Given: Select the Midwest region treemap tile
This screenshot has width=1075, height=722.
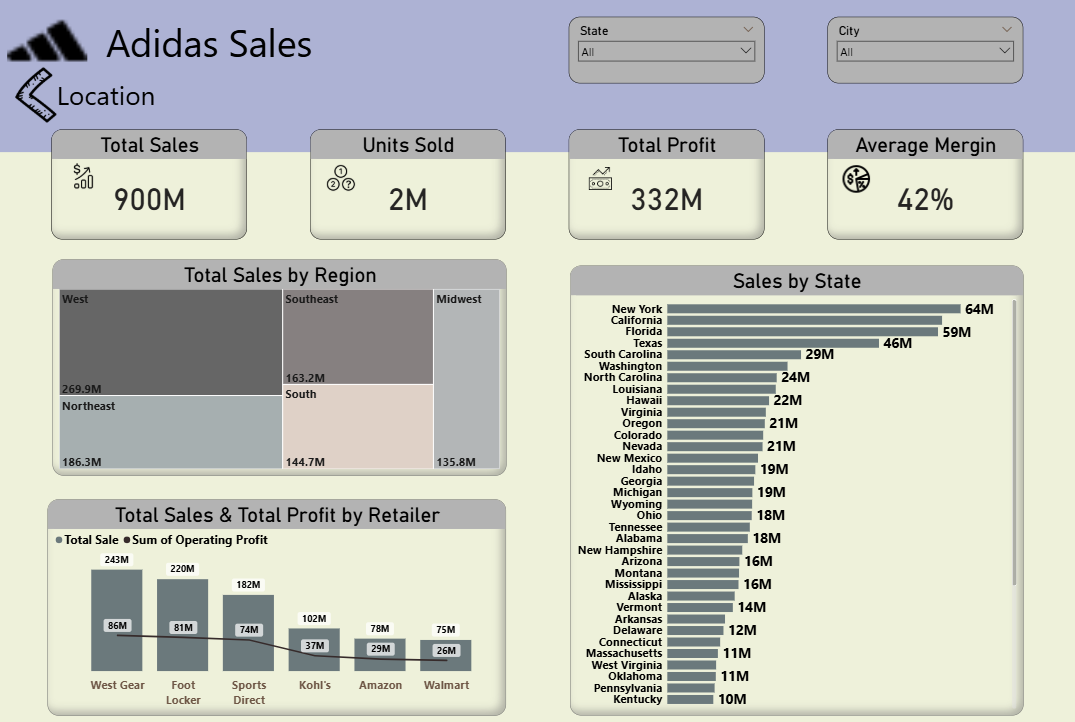Looking at the screenshot, I should click(466, 379).
